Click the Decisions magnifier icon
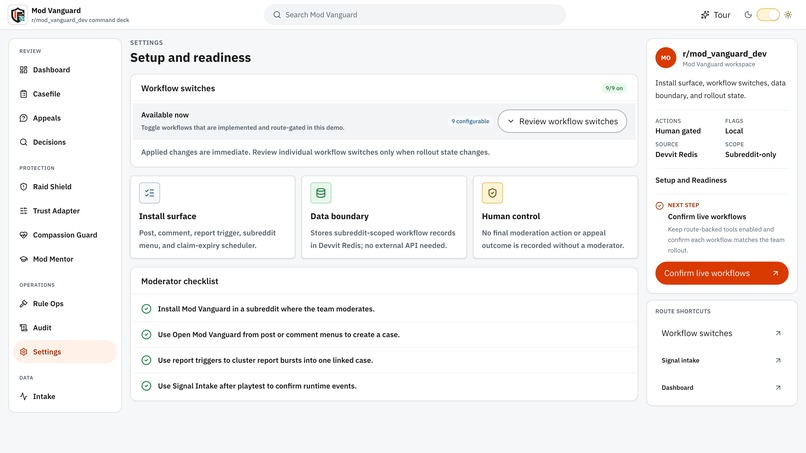 [24, 142]
